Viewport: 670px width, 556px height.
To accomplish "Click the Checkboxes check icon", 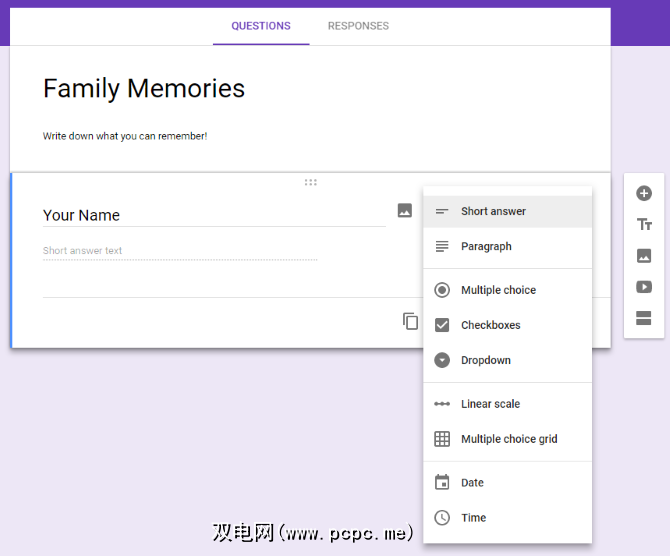I will point(442,325).
